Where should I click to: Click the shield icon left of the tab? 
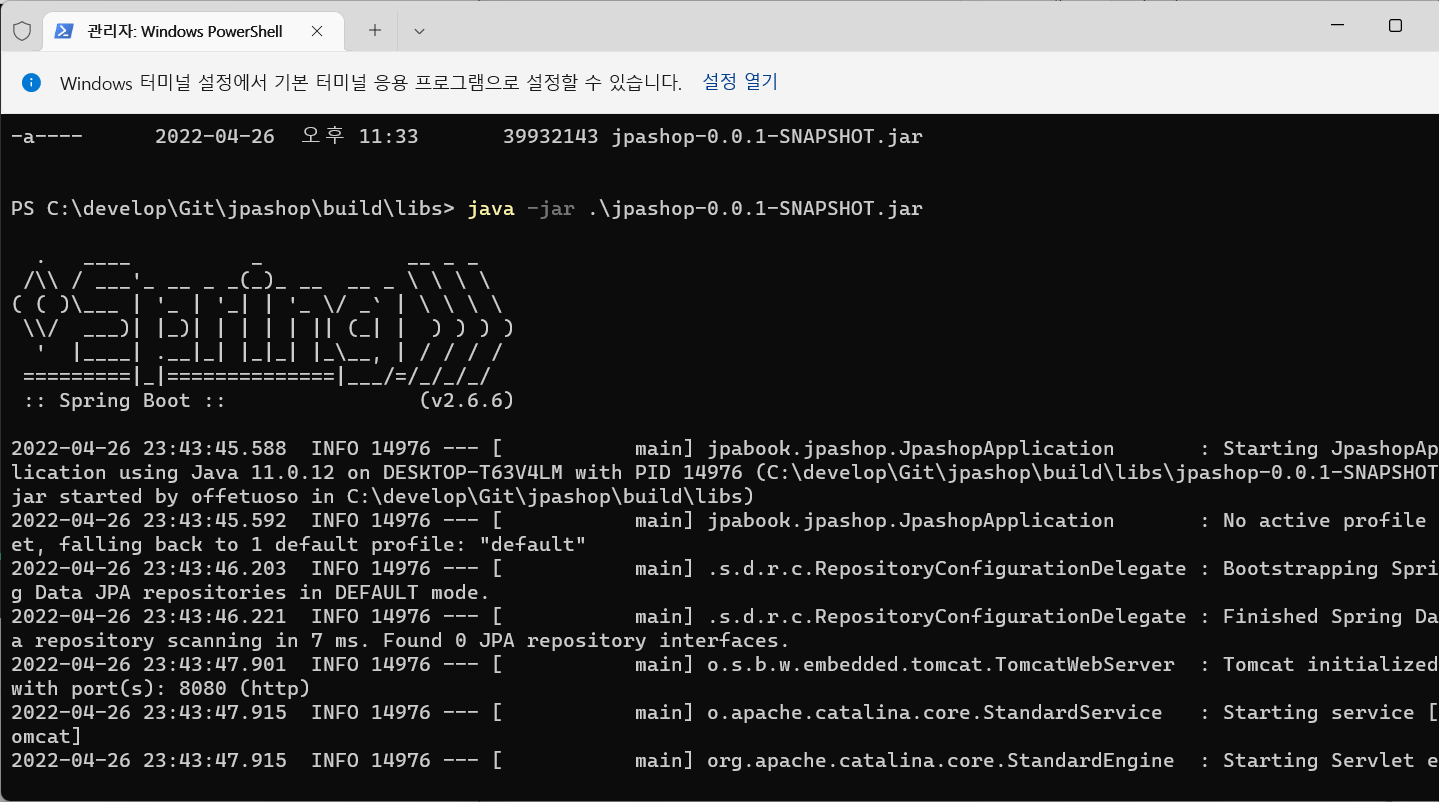click(x=21, y=31)
